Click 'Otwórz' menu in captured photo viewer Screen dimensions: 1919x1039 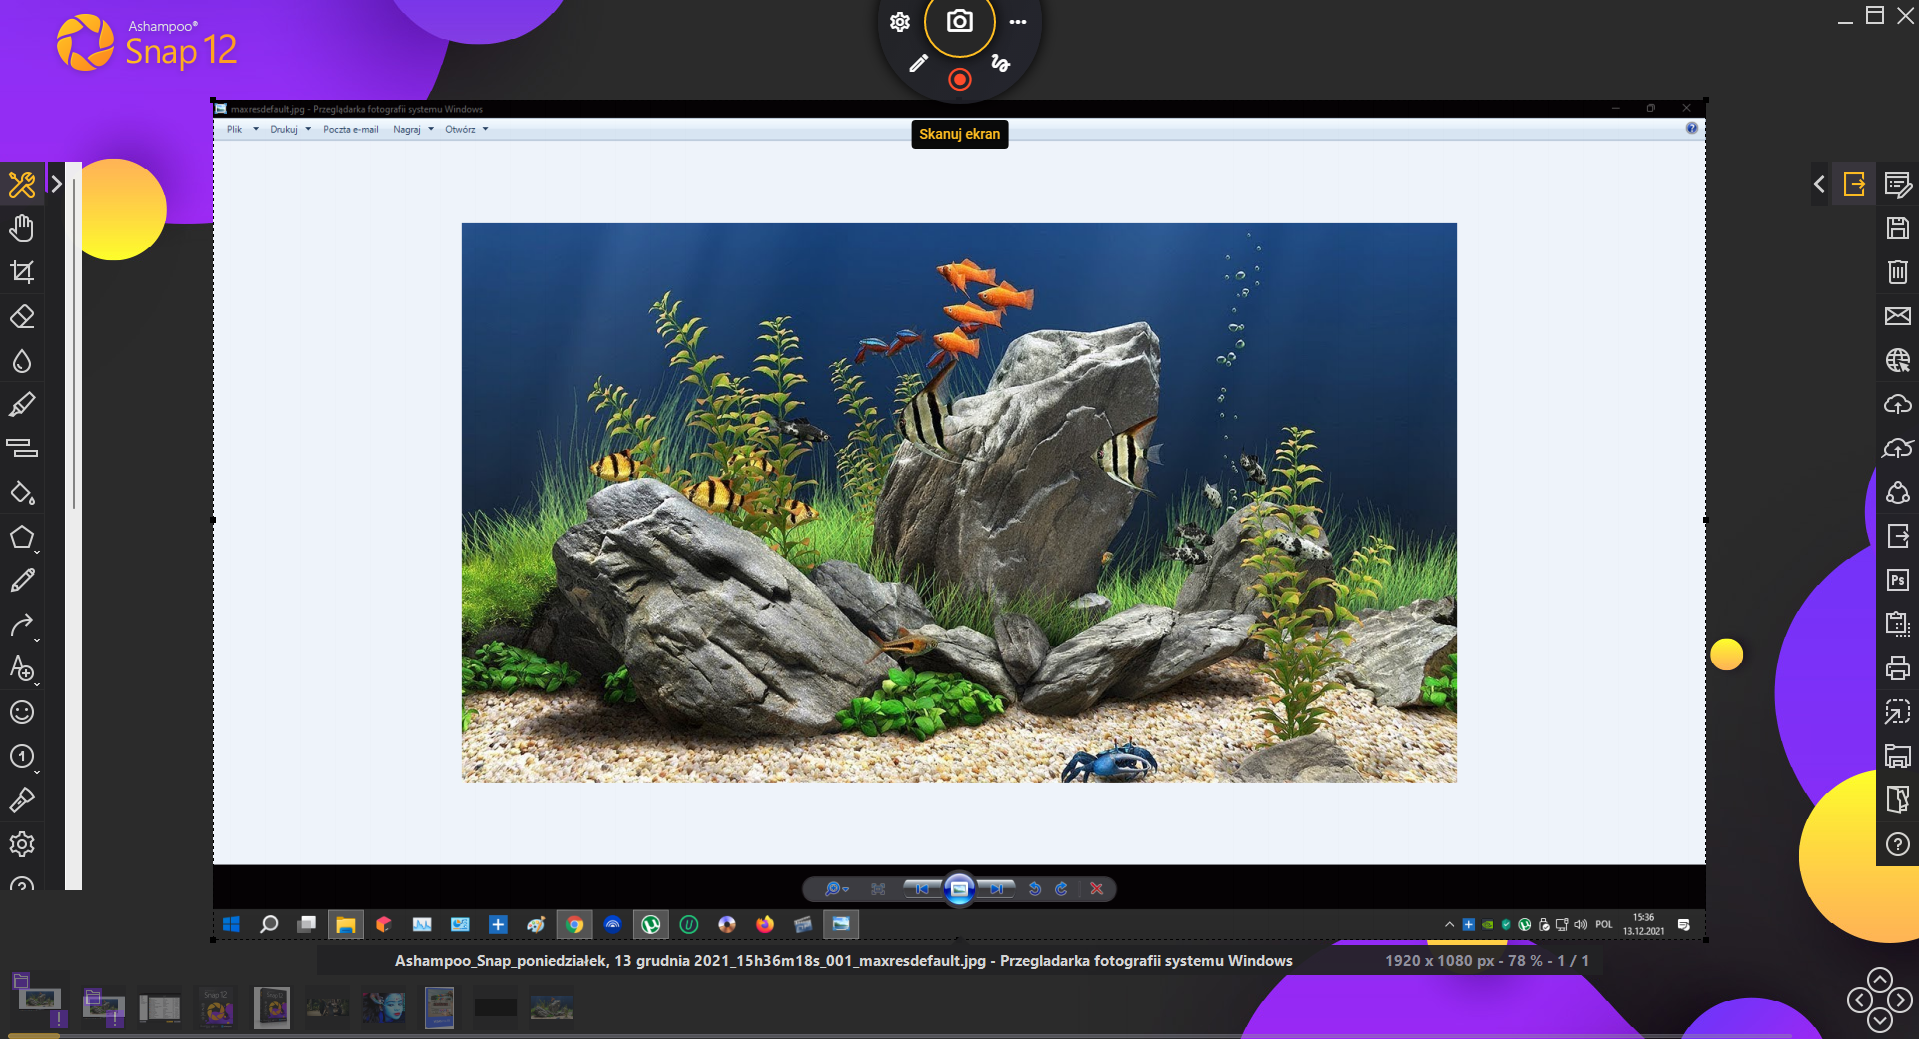pyautogui.click(x=460, y=130)
